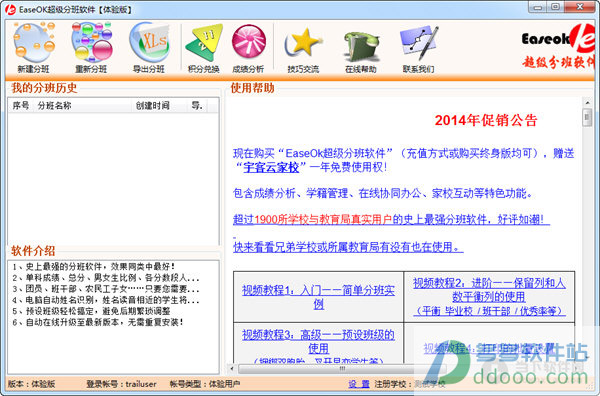Click the 新建分班 toolbar icon
This screenshot has height=396, width=600.
34,48
